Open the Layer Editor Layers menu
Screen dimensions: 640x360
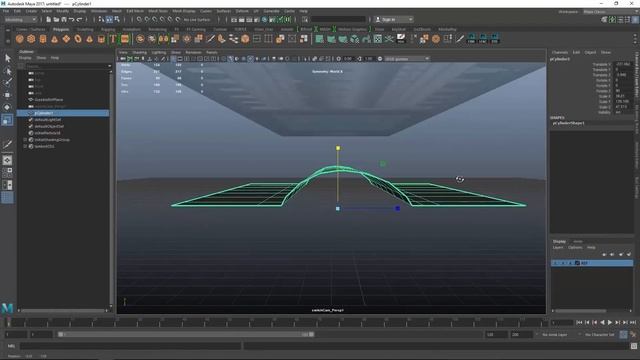(x=558, y=247)
